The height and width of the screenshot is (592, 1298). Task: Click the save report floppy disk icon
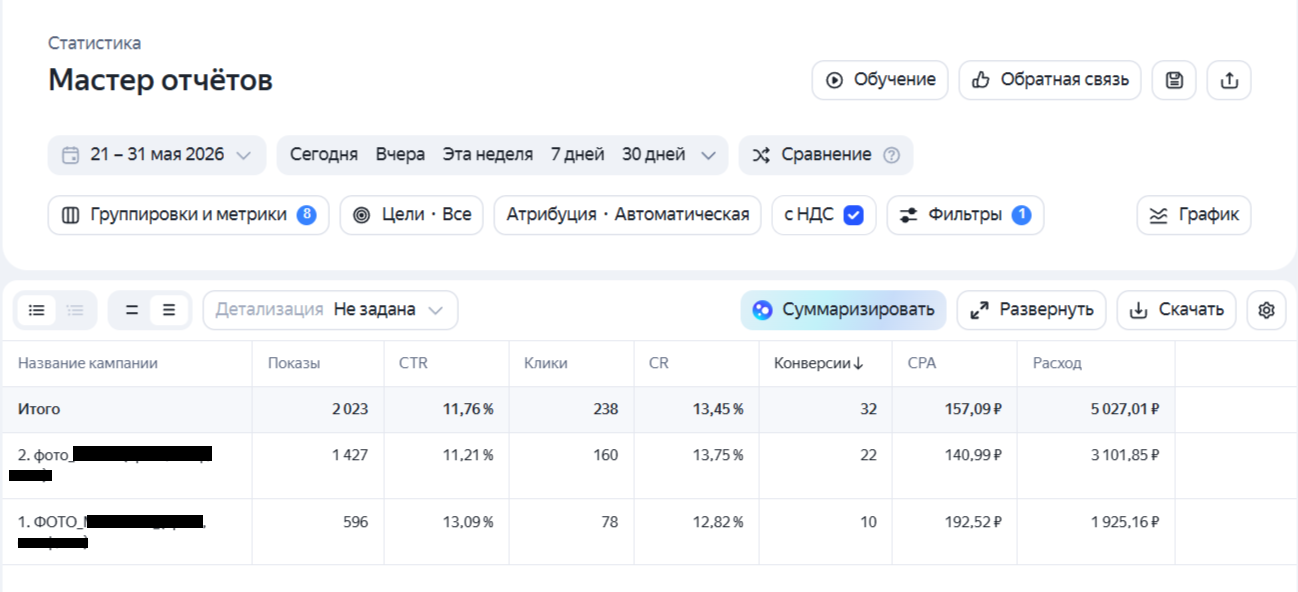tap(1174, 80)
